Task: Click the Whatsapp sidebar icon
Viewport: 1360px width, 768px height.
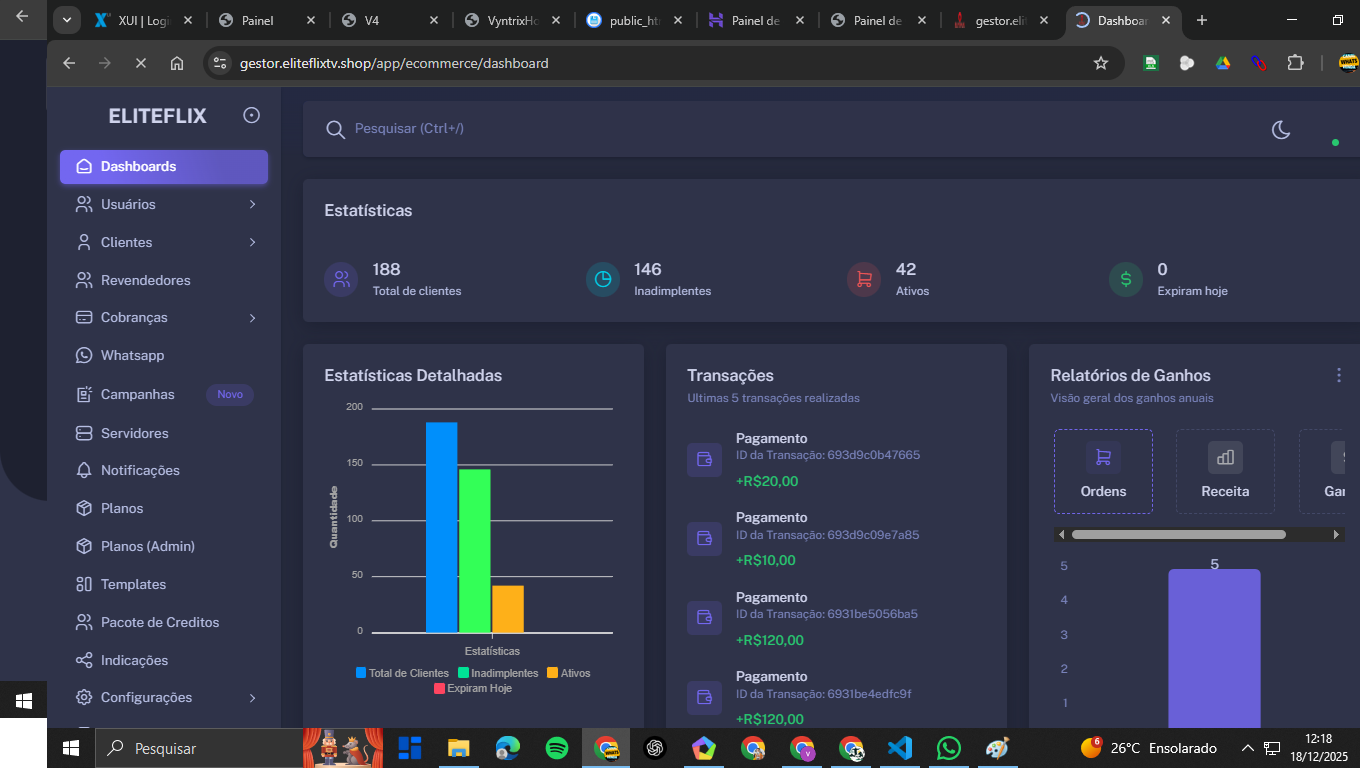Action: (84, 356)
